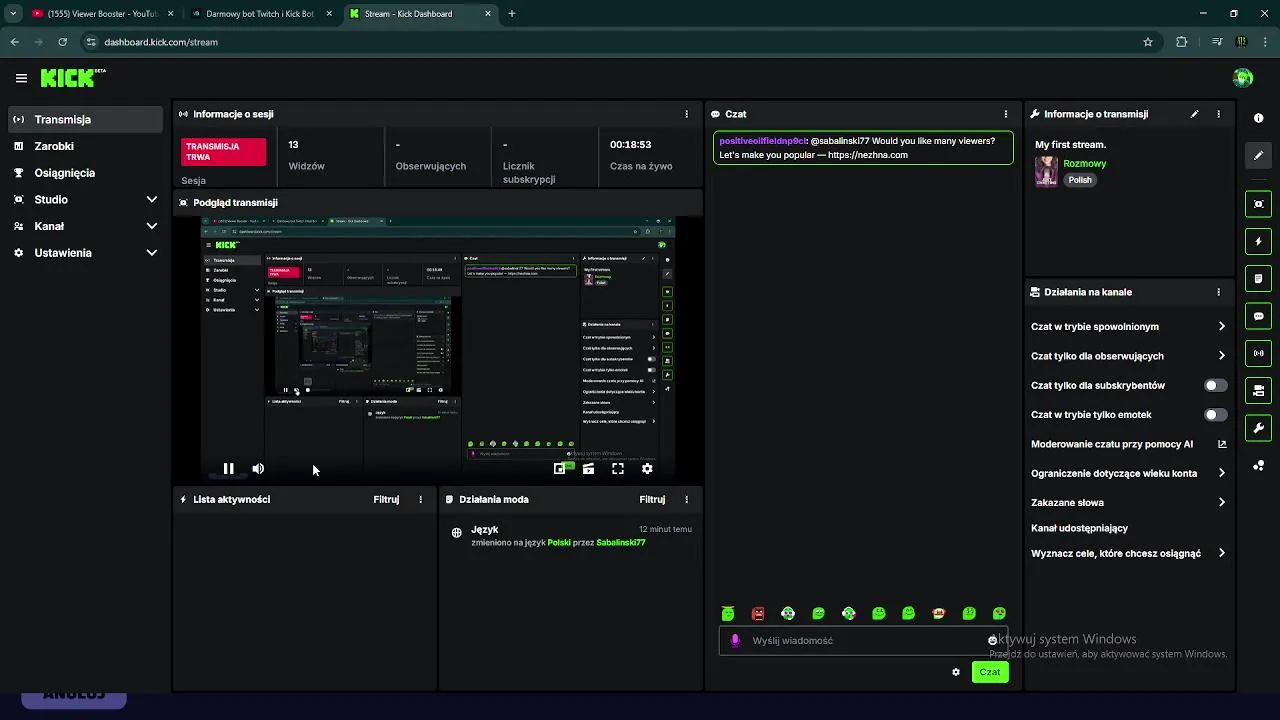The width and height of the screenshot is (1280, 720).
Task: Open Działania moda three-dot menu
Action: click(x=686, y=499)
